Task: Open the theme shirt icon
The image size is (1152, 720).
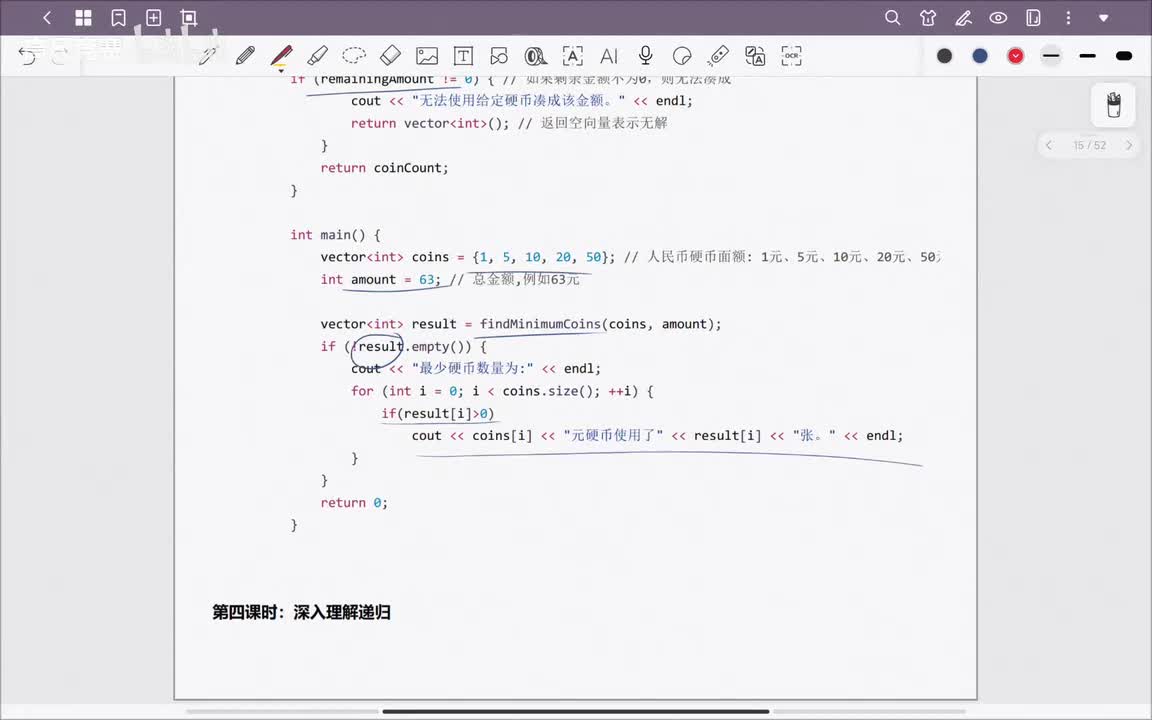Action: [928, 18]
